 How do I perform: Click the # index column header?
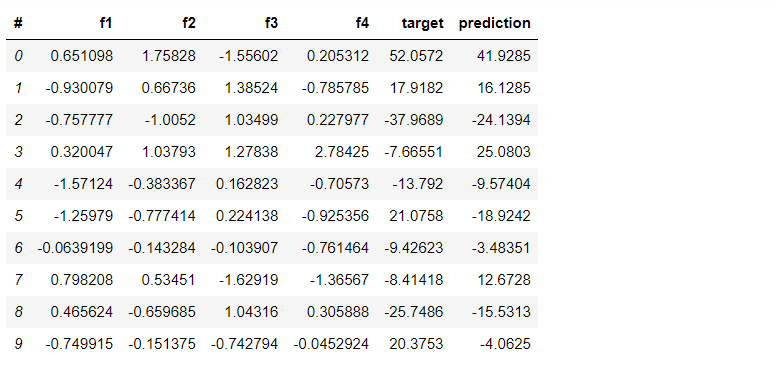pos(18,23)
